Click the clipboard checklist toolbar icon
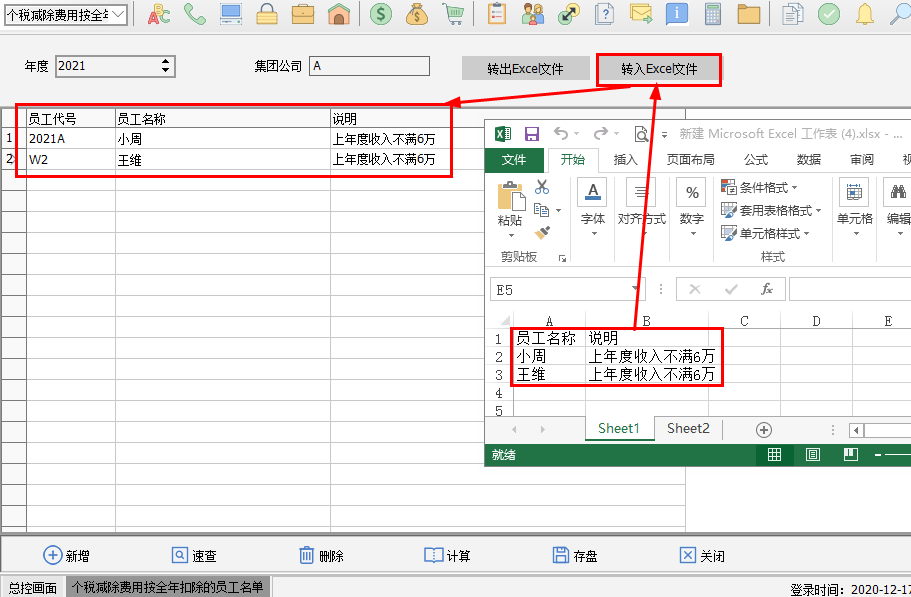Image resolution: width=911 pixels, height=597 pixels. [x=497, y=14]
